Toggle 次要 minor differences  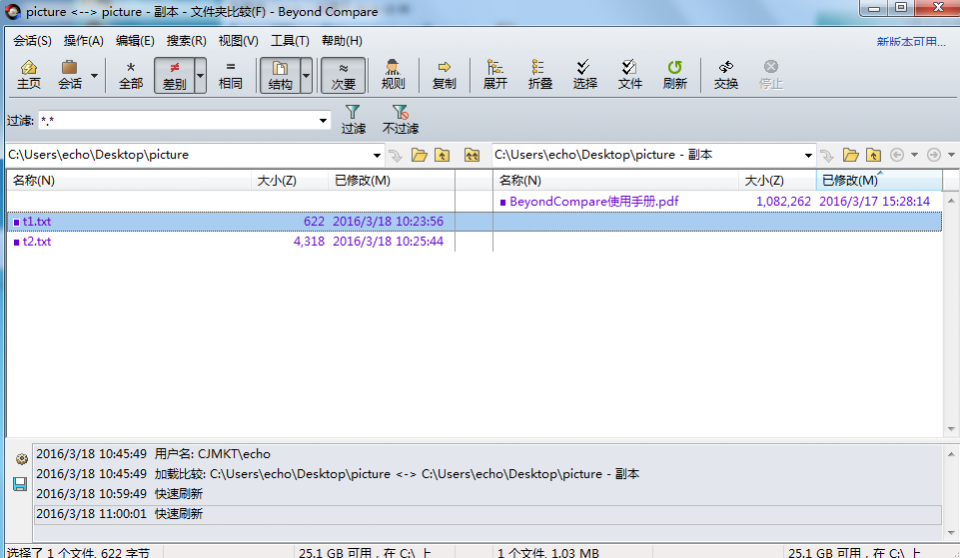[343, 75]
